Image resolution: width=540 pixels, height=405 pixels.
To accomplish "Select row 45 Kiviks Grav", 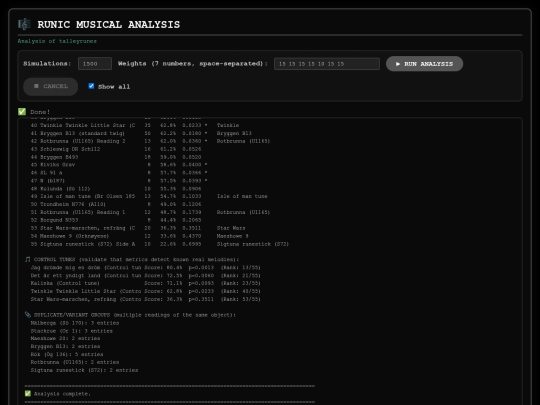I will pos(119,165).
